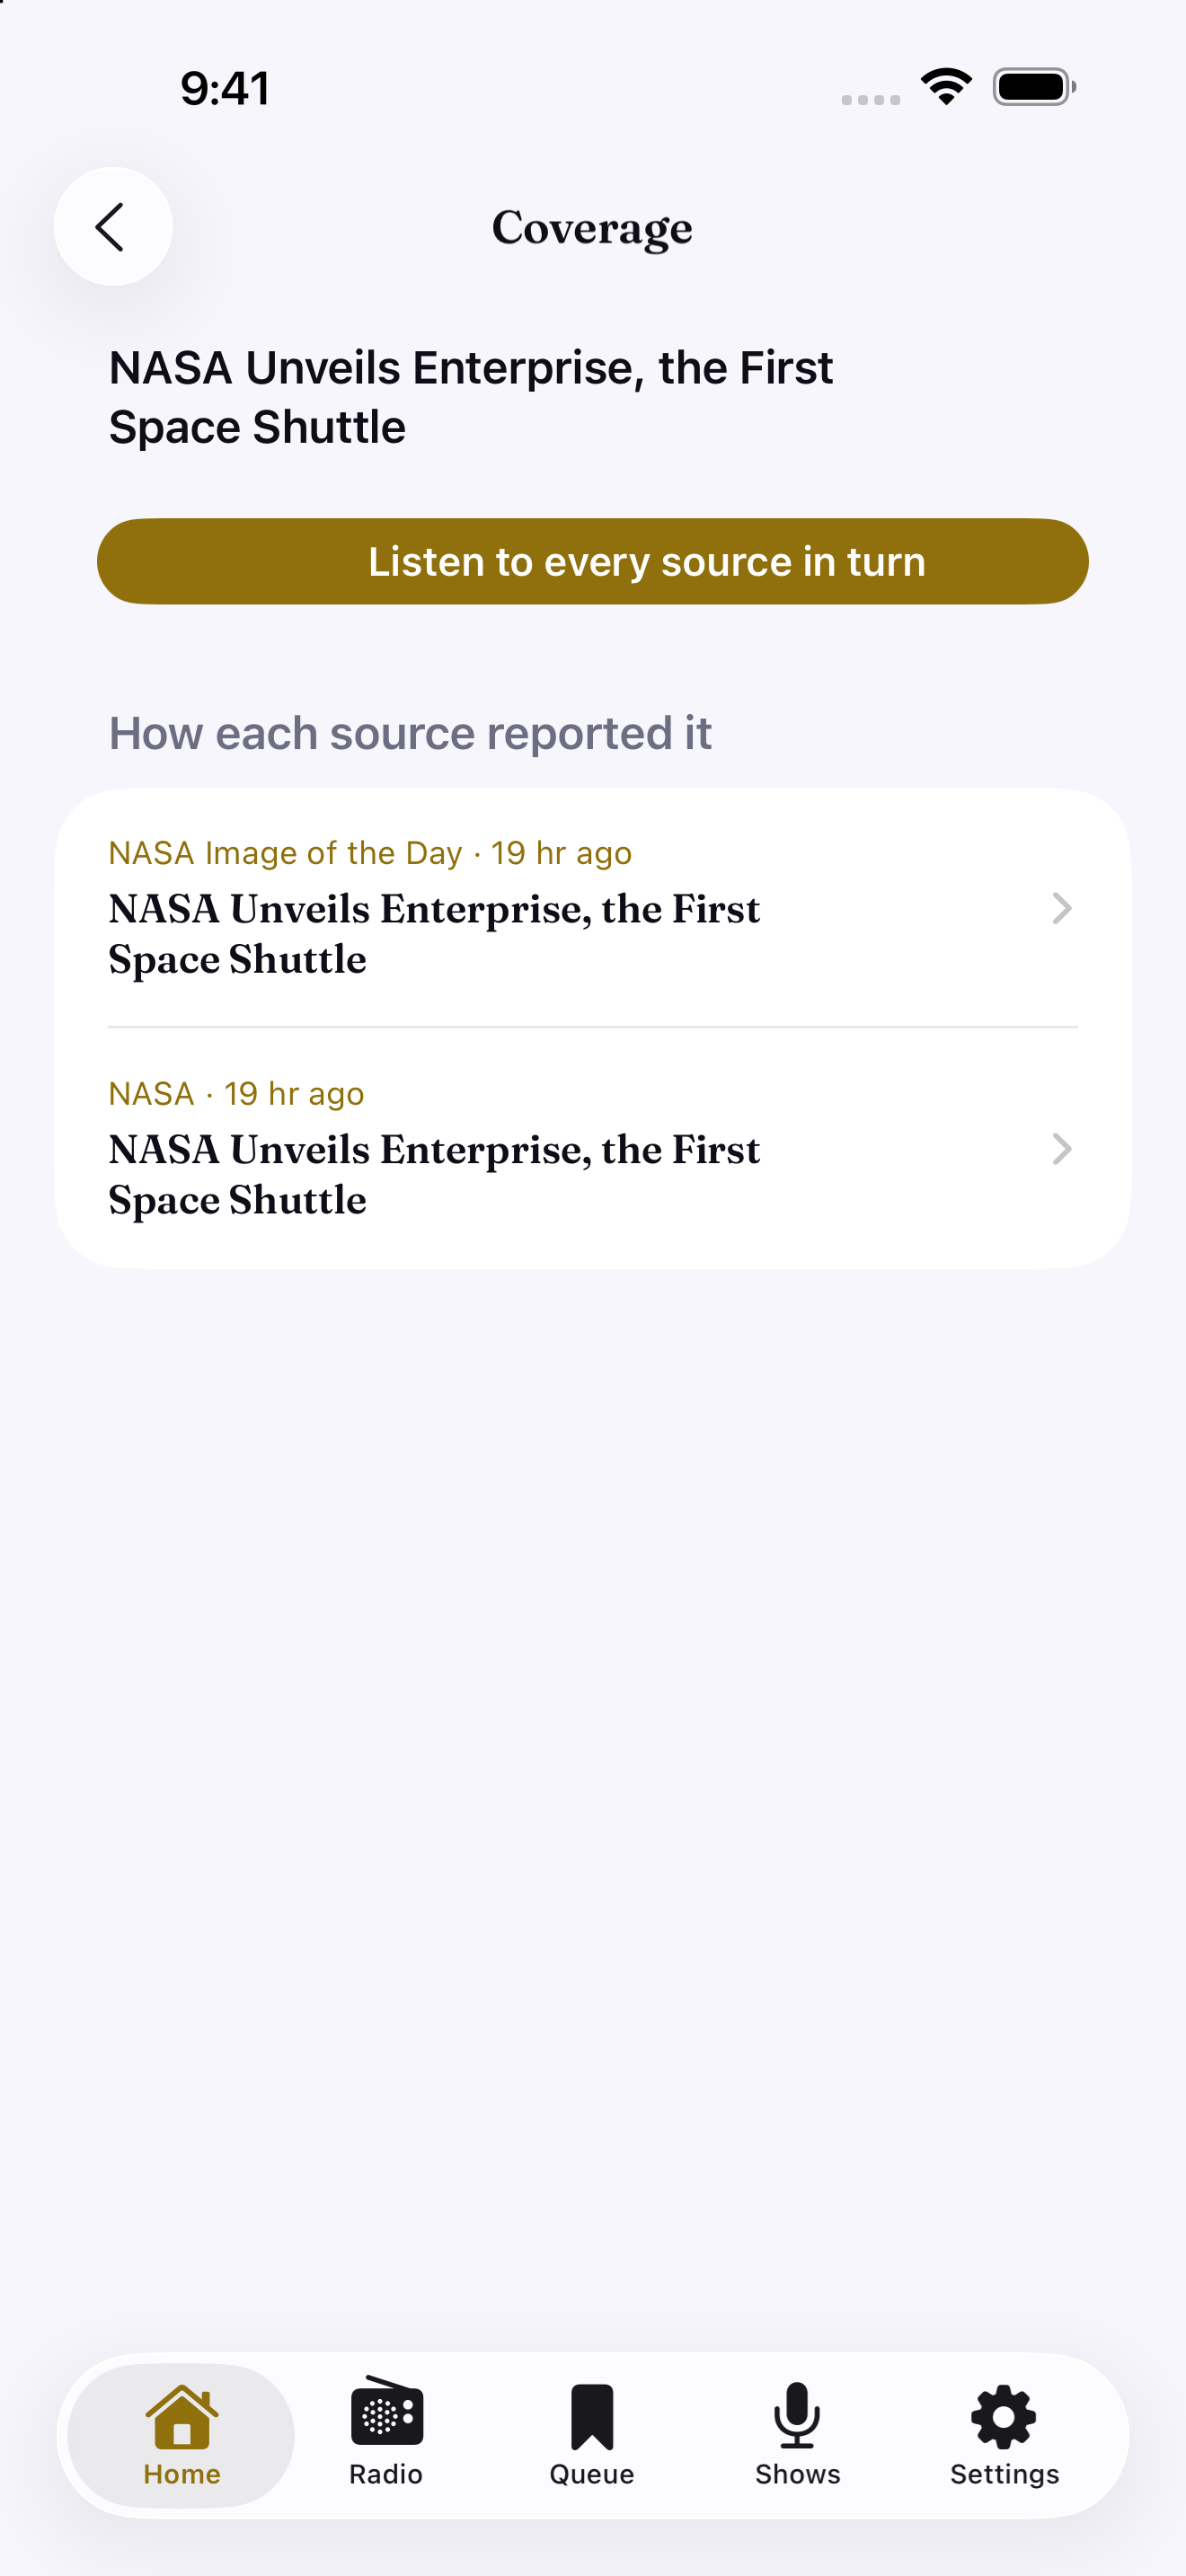Tap the clock time in status bar
The height and width of the screenshot is (2576, 1186).
(225, 88)
